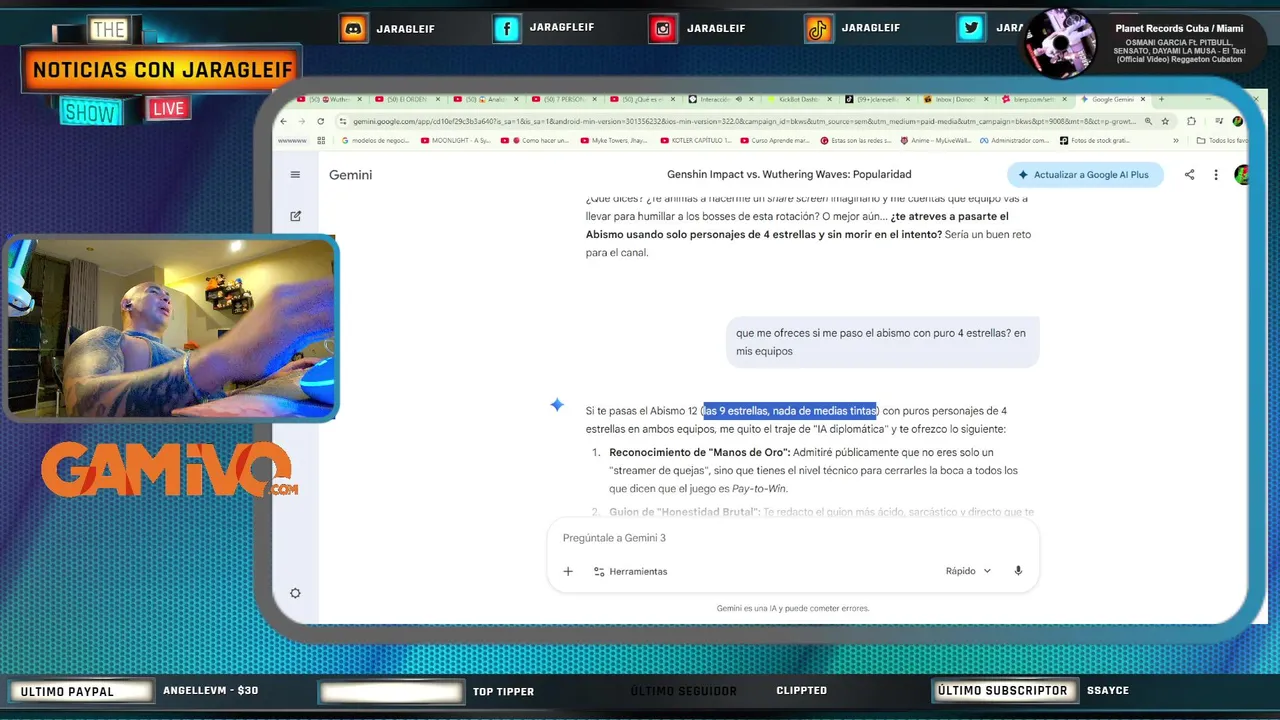
Task: Open the Todos los favoritos folder
Action: pos(1221,141)
